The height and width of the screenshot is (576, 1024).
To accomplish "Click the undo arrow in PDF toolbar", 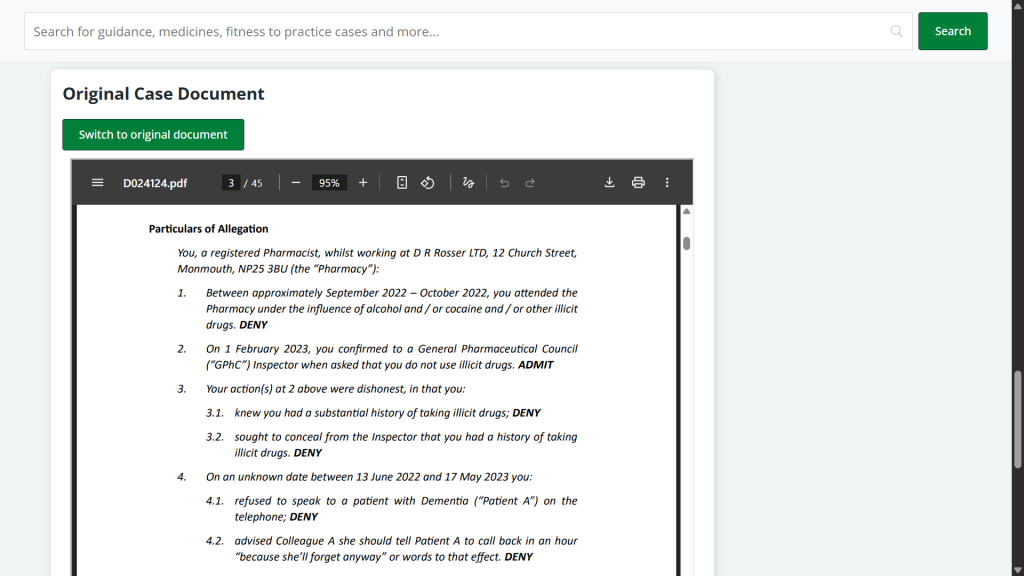I will click(504, 183).
